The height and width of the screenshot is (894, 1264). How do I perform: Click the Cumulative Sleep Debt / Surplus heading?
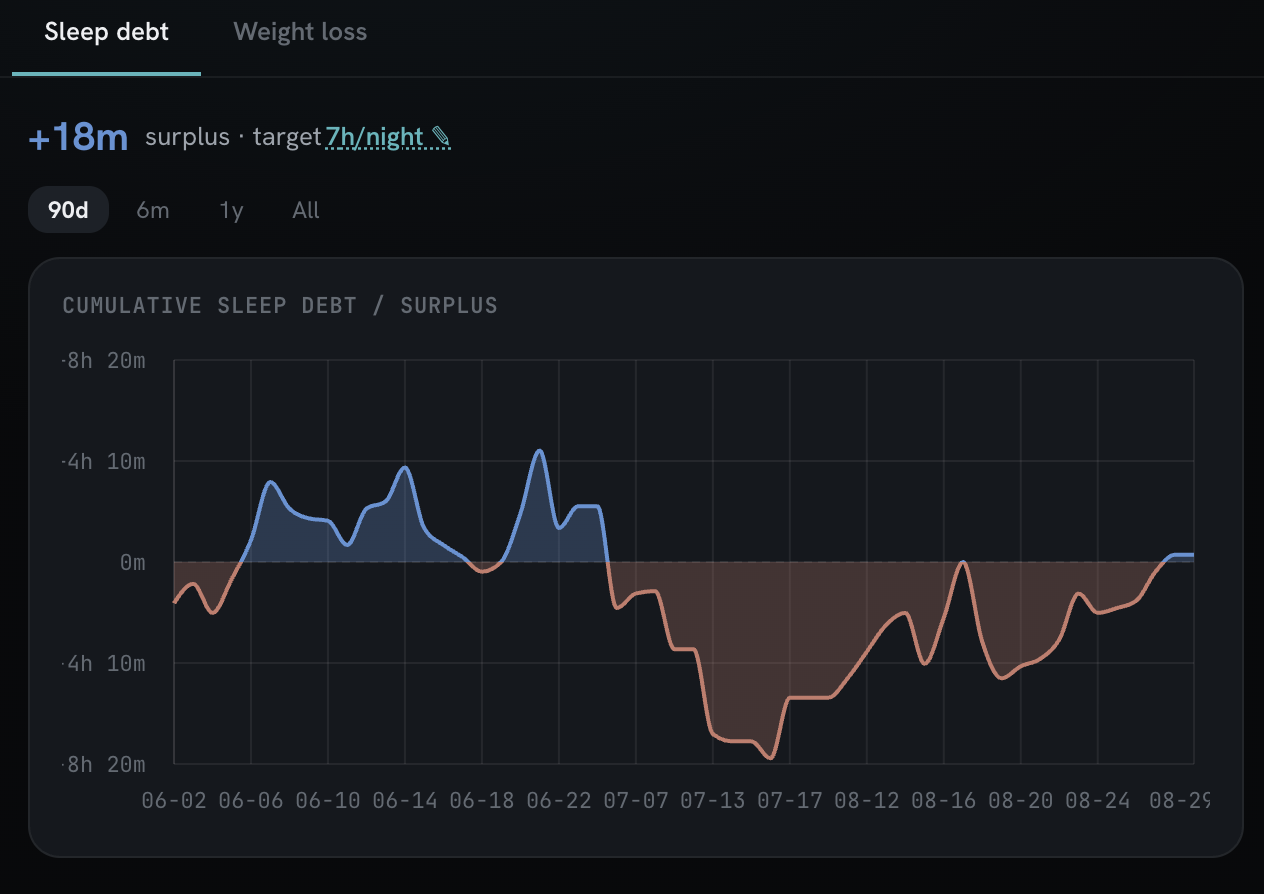280,305
